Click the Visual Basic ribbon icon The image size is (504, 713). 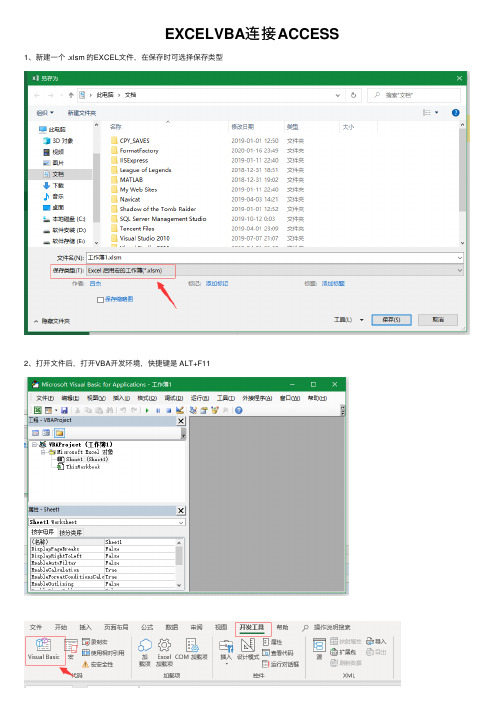pos(43,644)
